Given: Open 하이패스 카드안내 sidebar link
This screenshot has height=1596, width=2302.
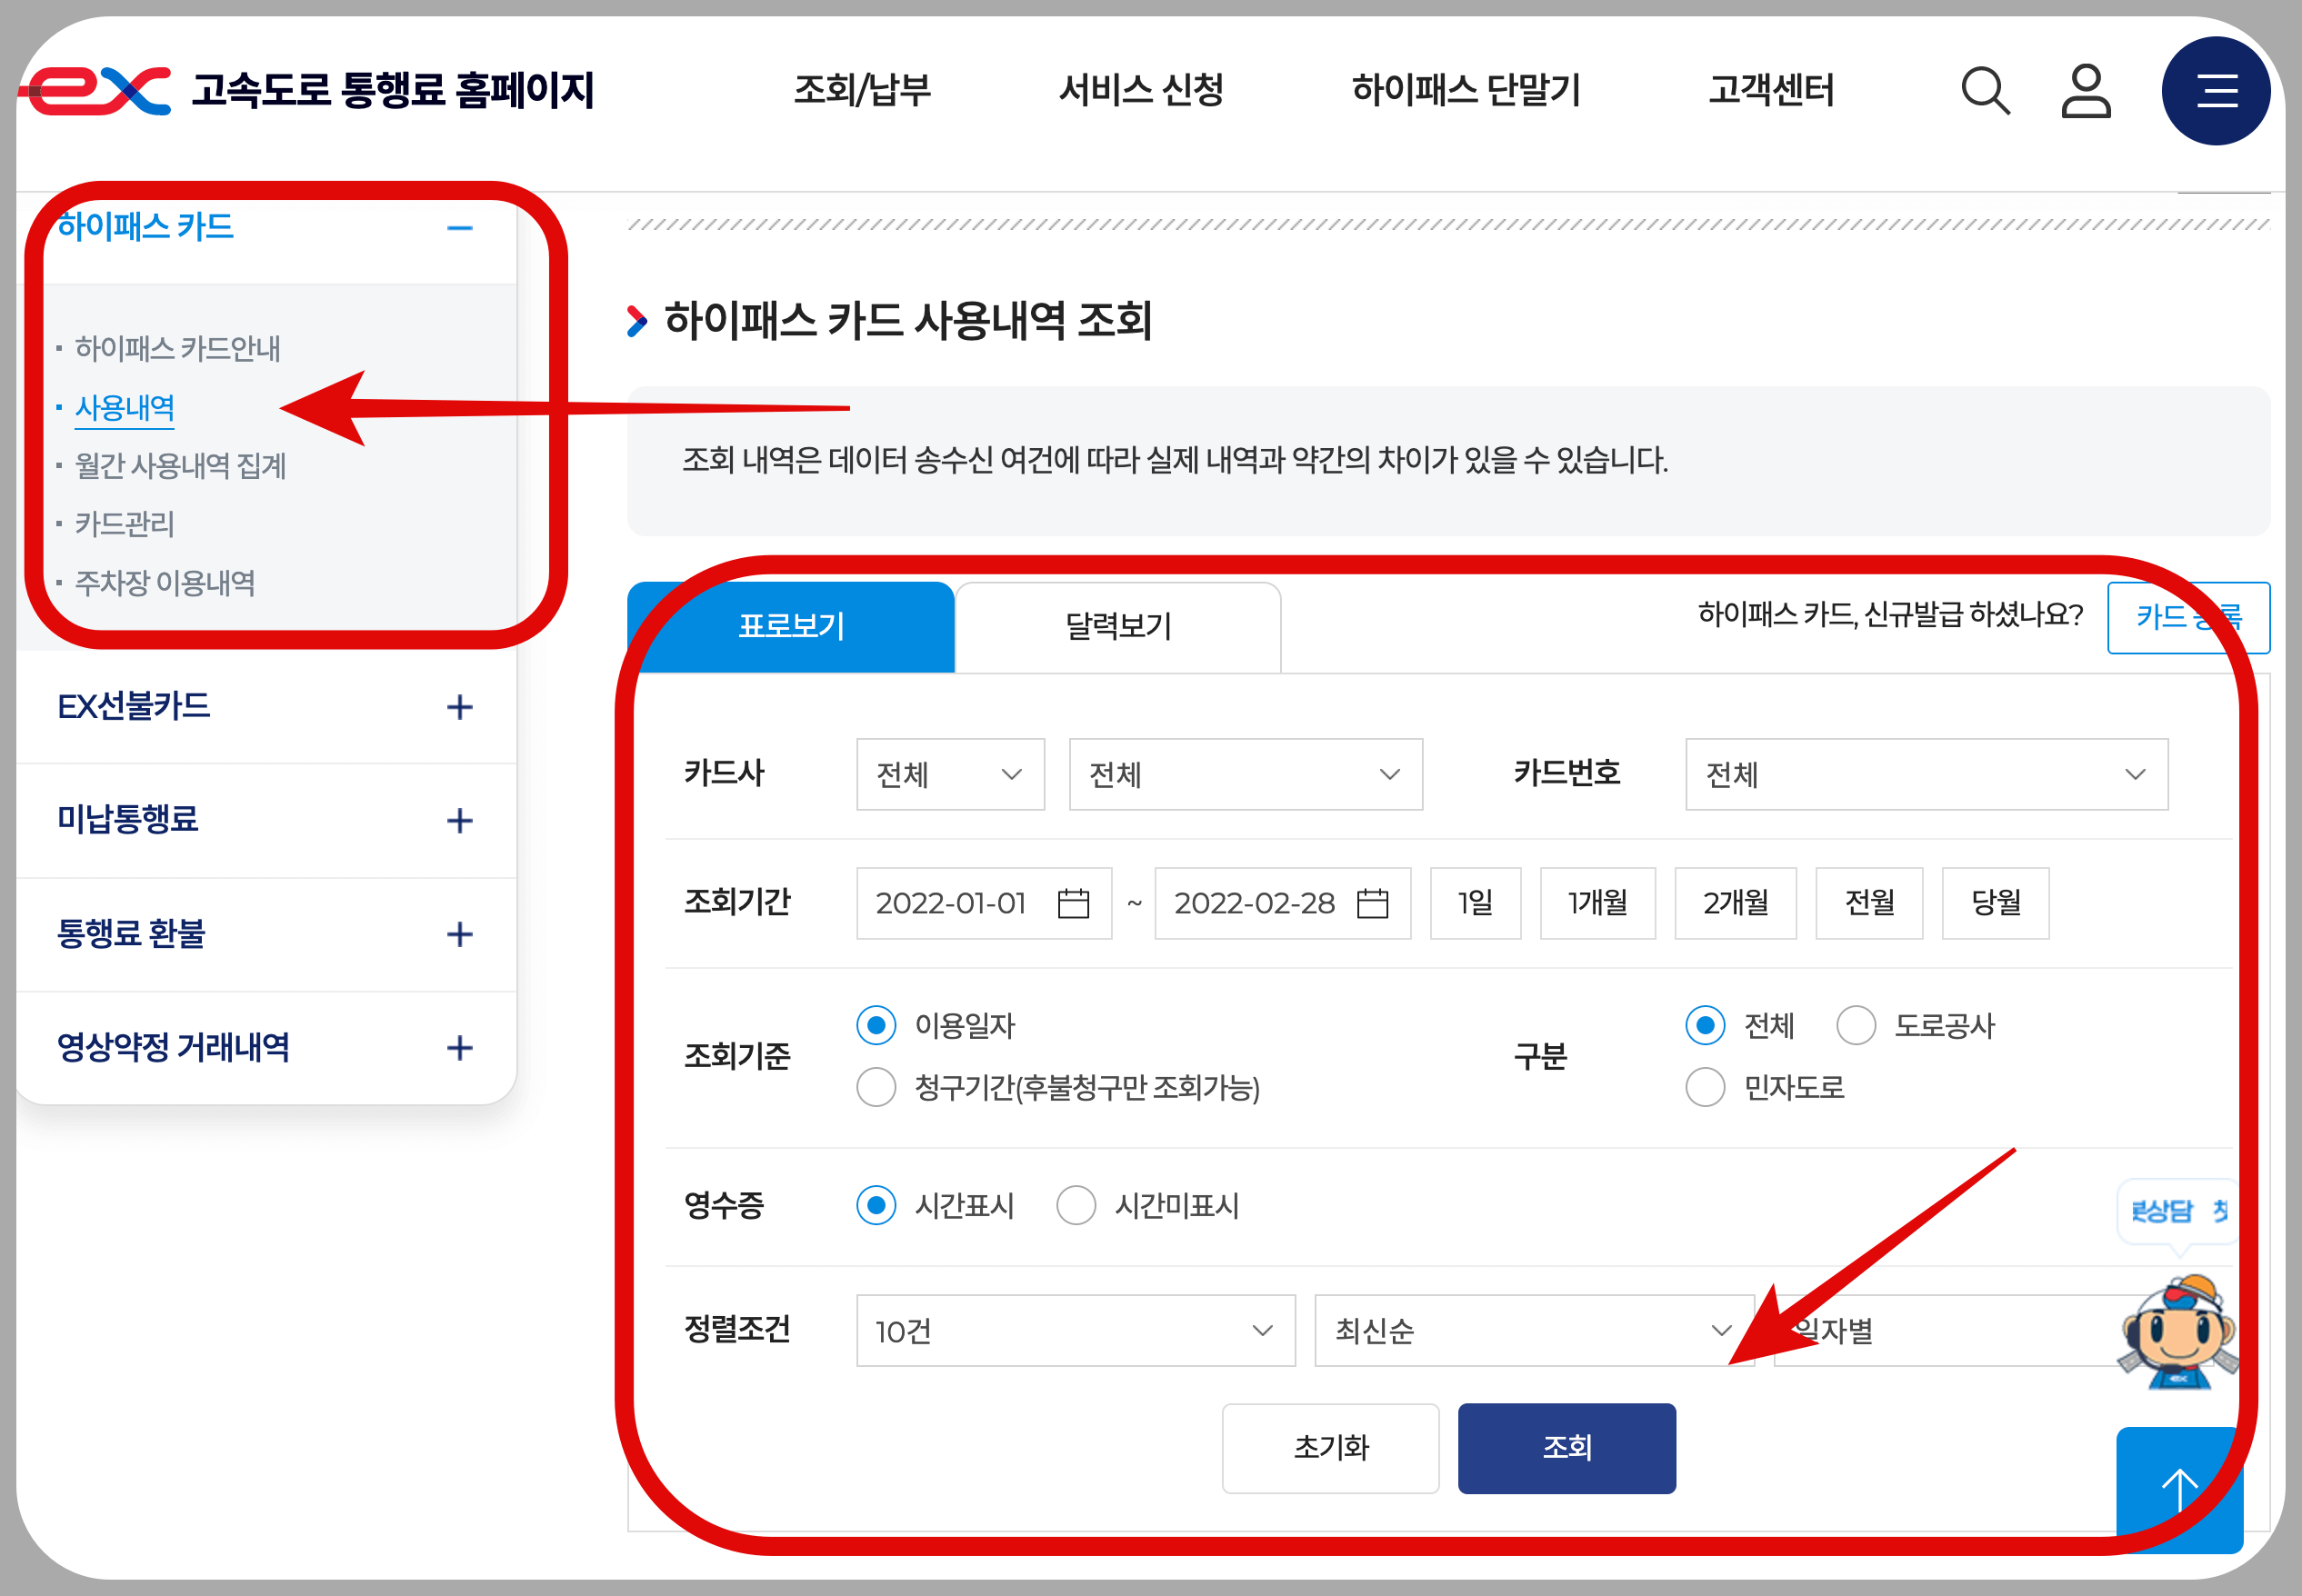Looking at the screenshot, I should pyautogui.click(x=177, y=348).
